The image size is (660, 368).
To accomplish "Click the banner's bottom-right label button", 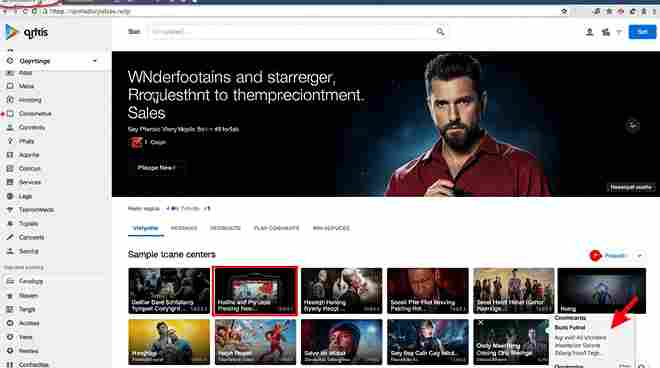I will tap(631, 187).
